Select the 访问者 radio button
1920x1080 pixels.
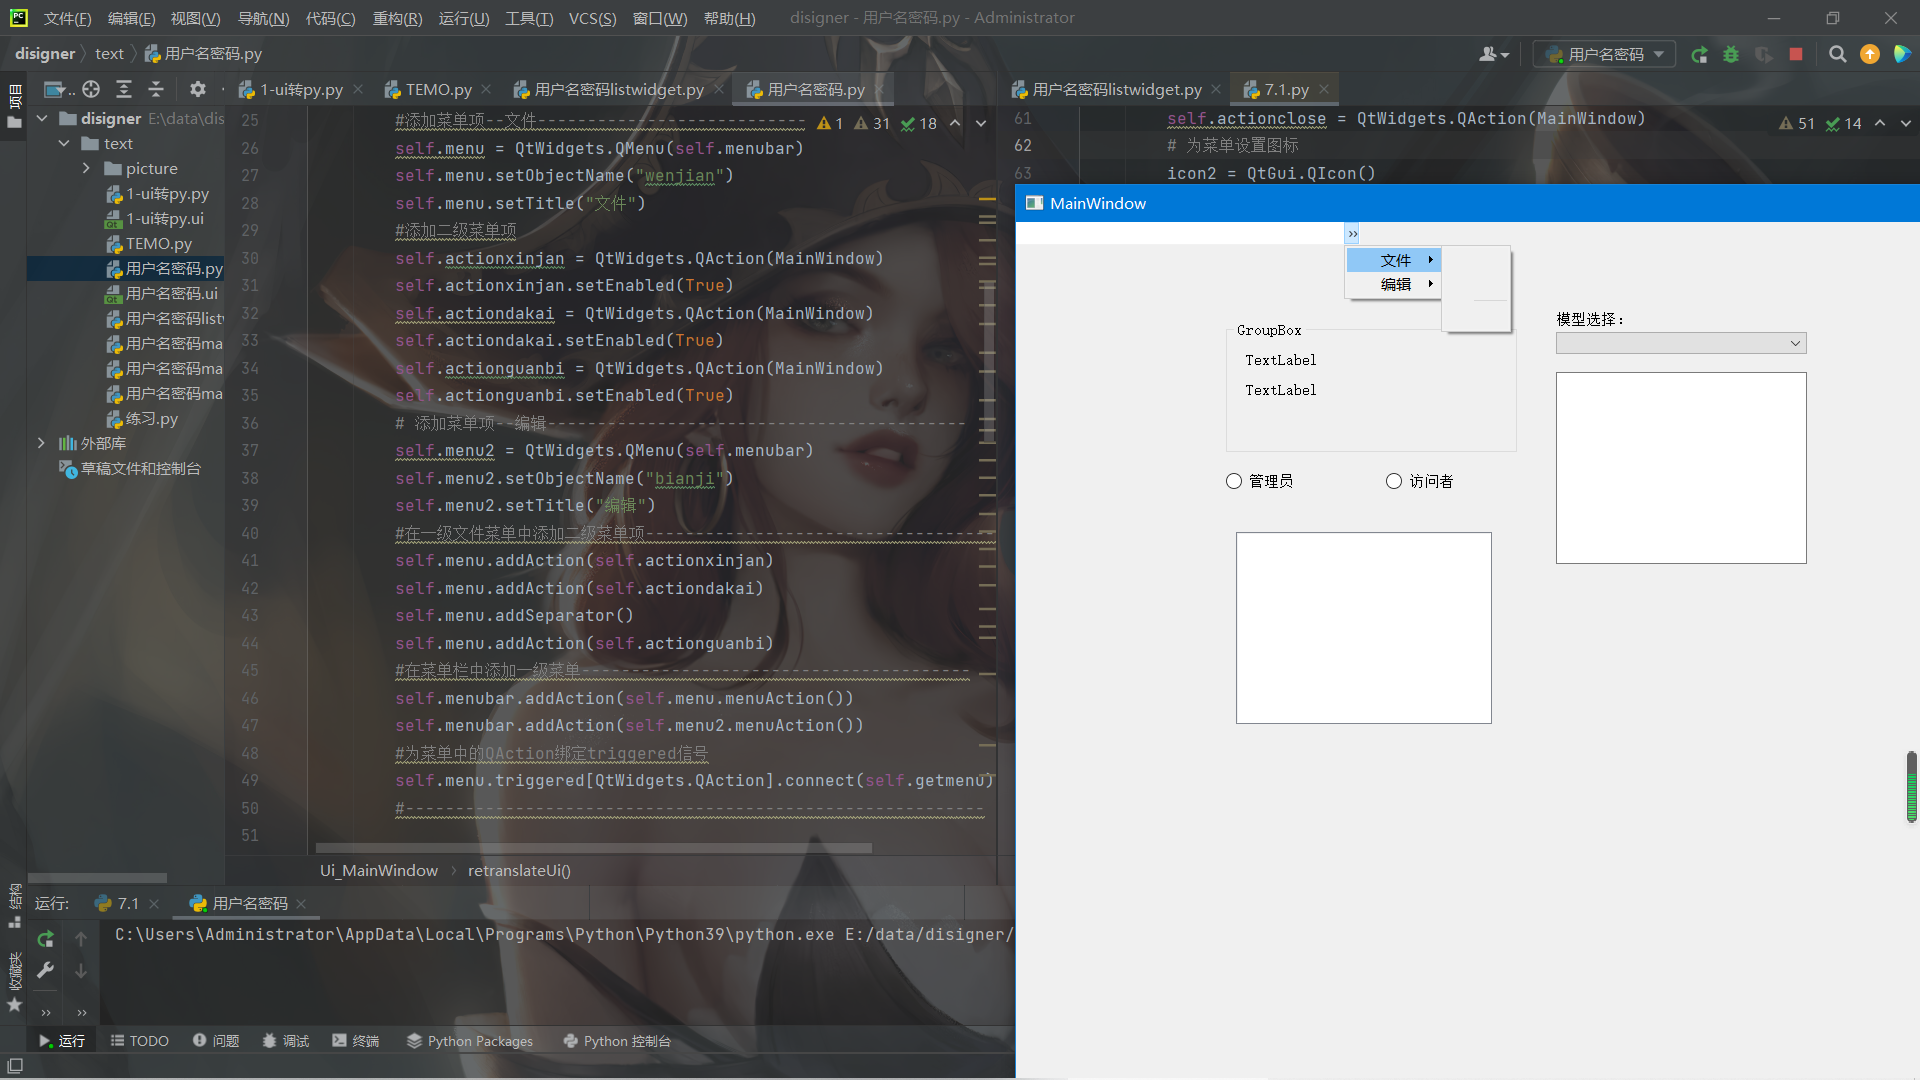click(1420, 481)
